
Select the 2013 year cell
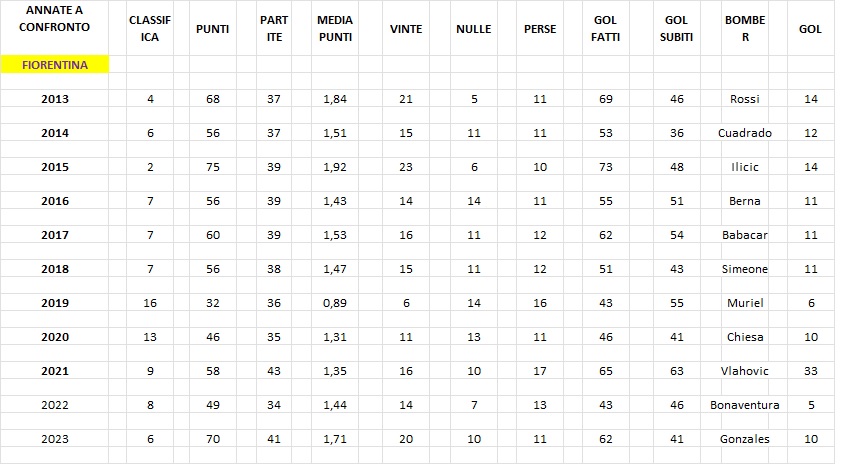[55, 99]
